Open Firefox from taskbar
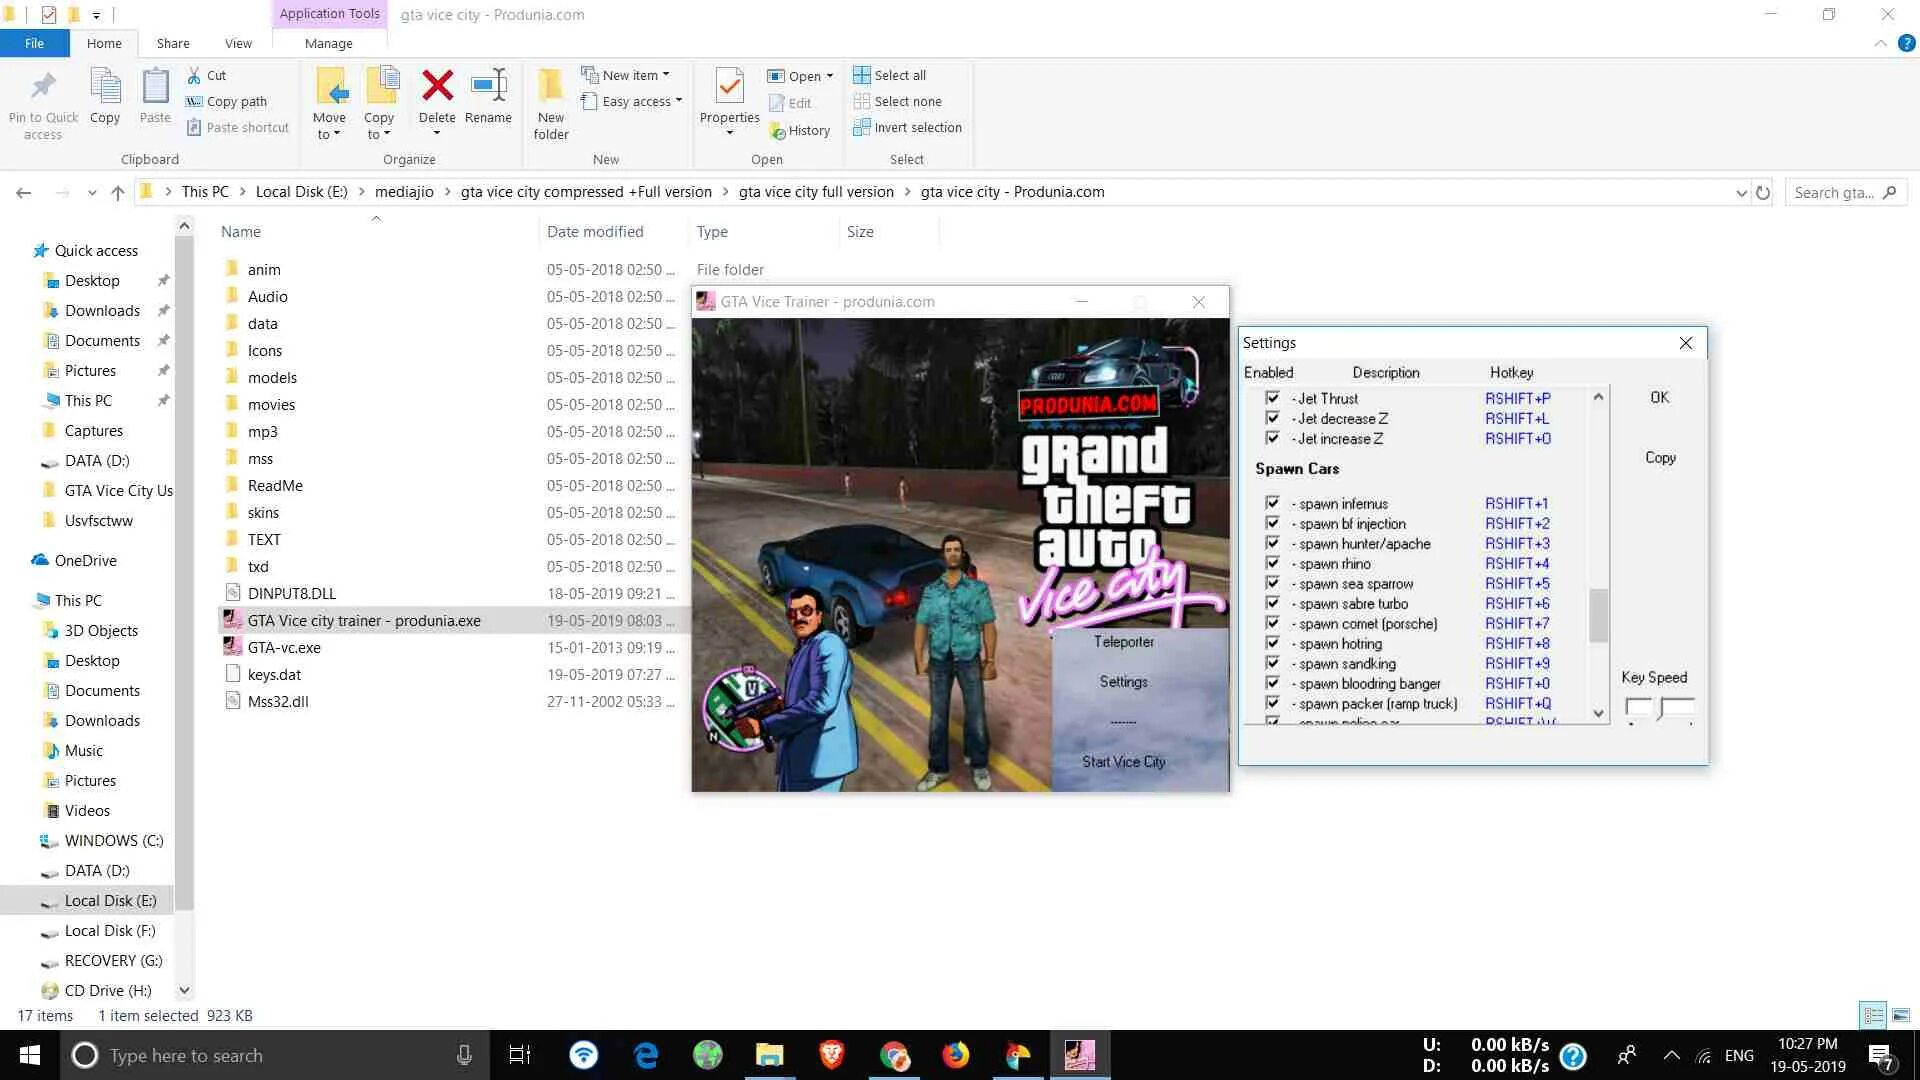The image size is (1920, 1080). pyautogui.click(x=956, y=1055)
